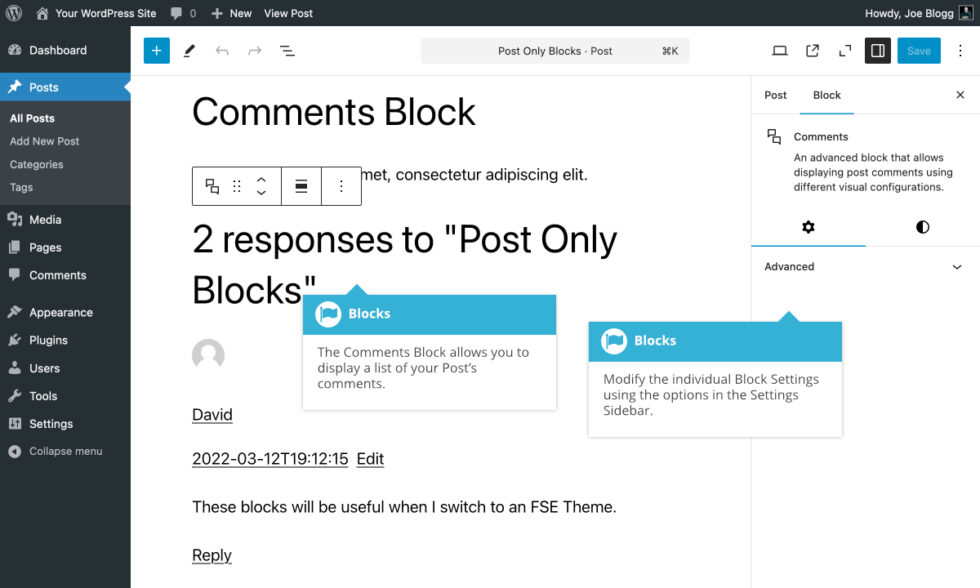Select the Tools pencil icon

pyautogui.click(x=189, y=51)
